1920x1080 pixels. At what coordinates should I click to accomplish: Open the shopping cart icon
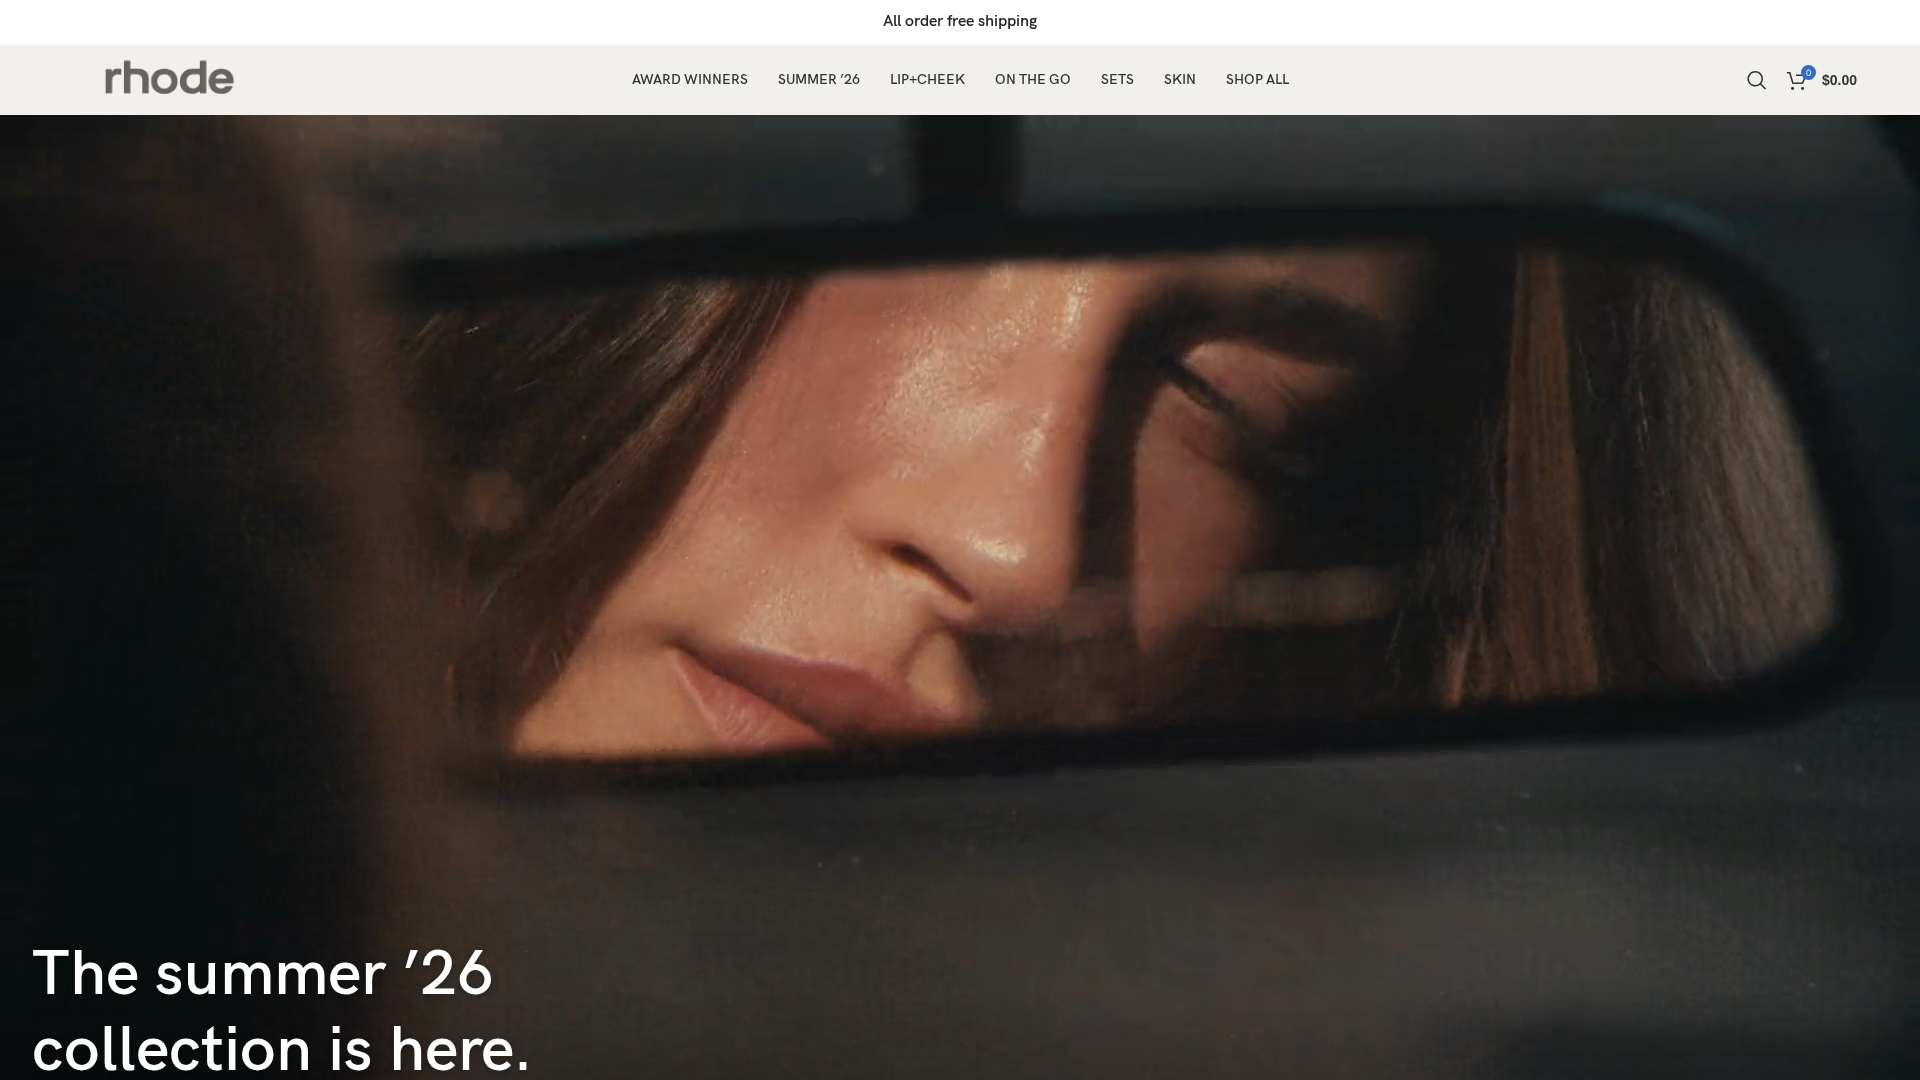[x=1796, y=81]
